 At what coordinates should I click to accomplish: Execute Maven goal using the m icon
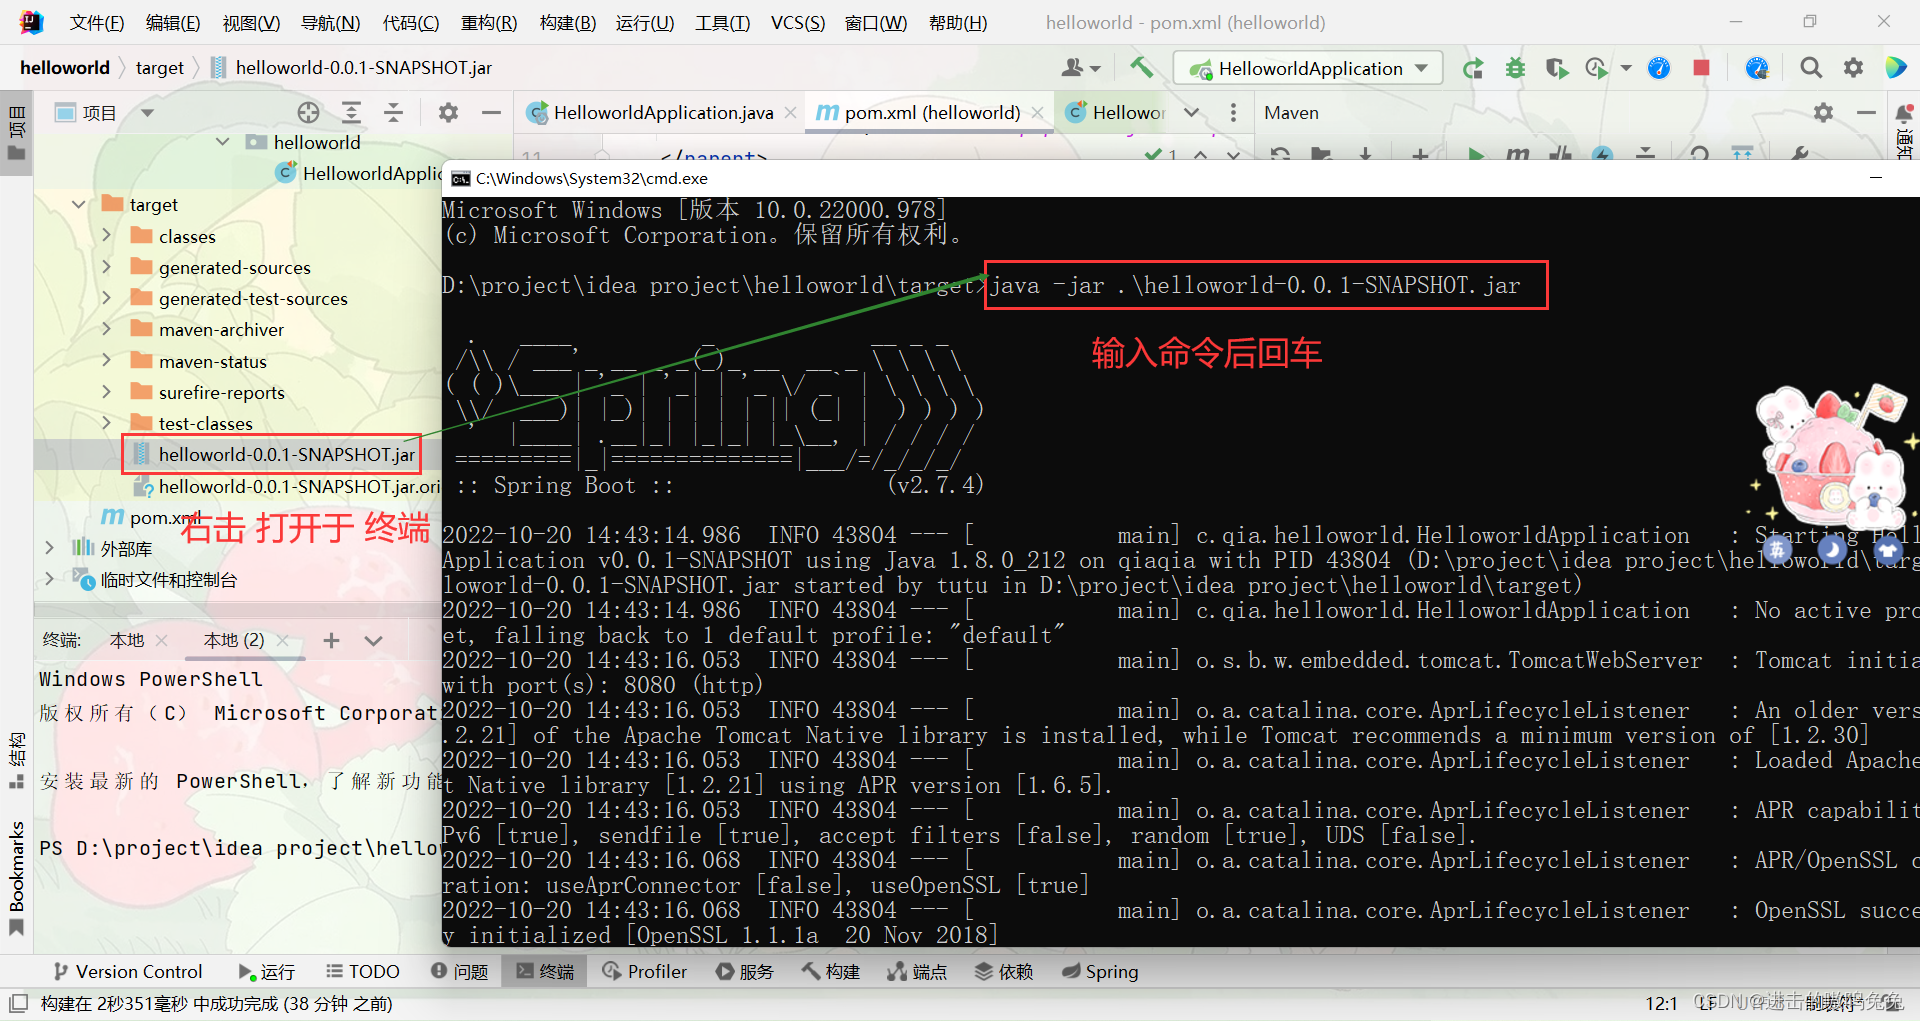pyautogui.click(x=1517, y=155)
